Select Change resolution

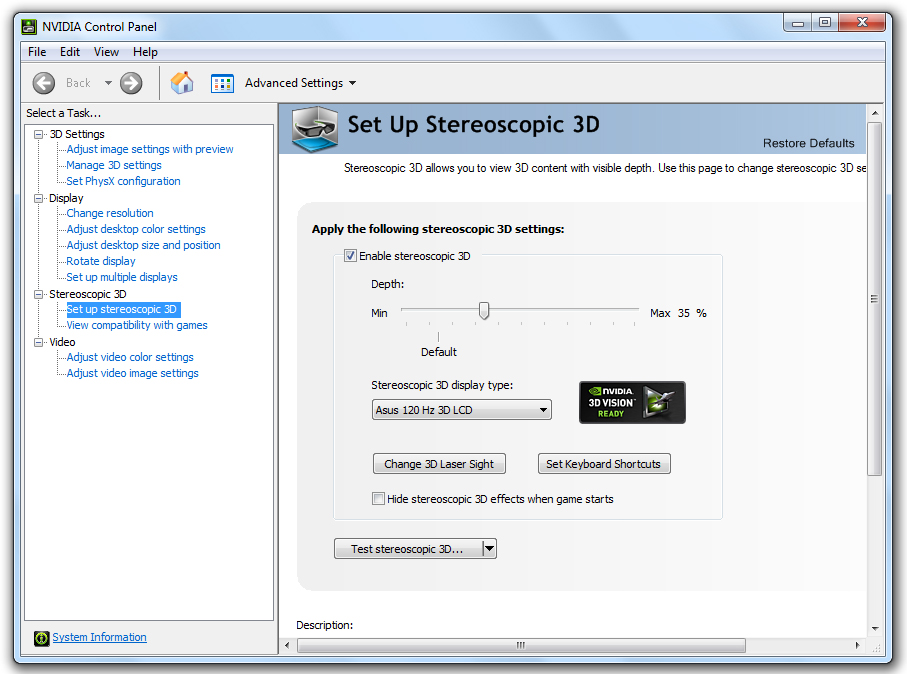(x=110, y=213)
